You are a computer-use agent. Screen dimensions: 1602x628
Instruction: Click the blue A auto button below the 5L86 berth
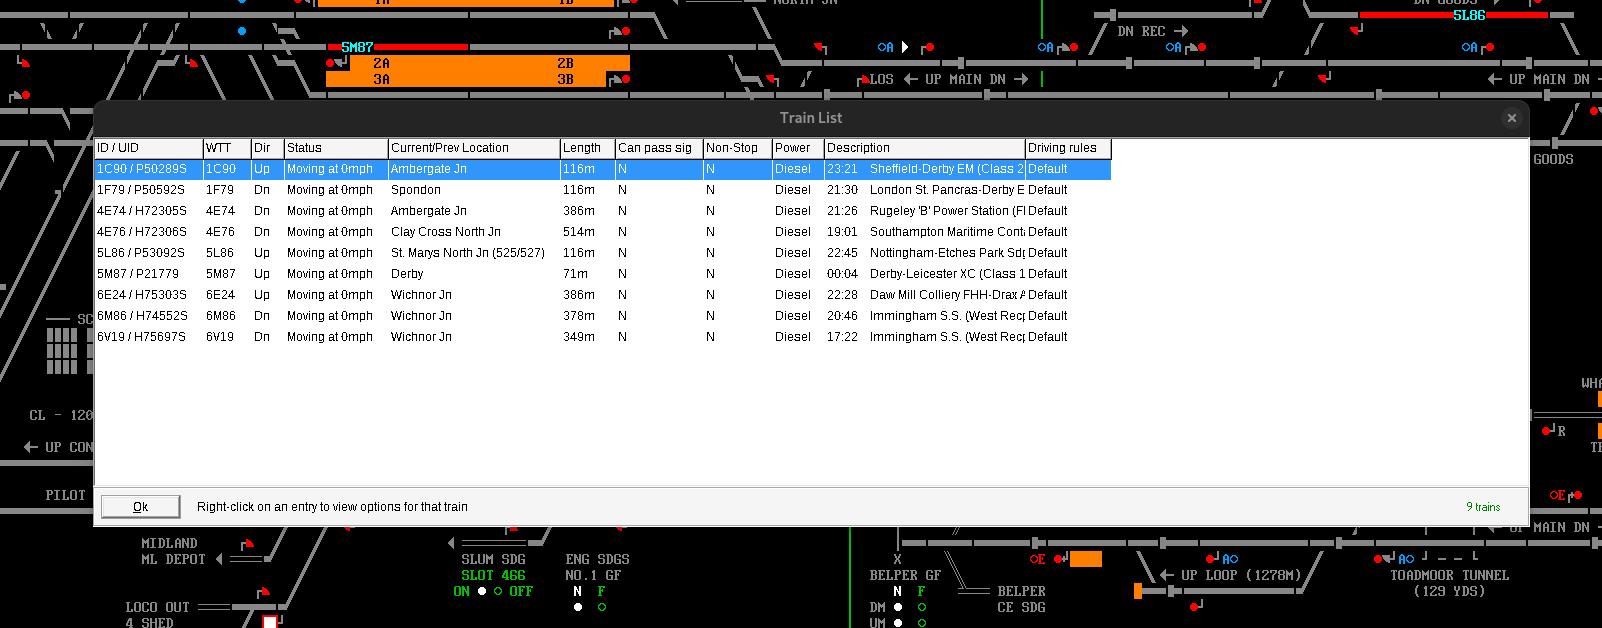[x=1469, y=47]
